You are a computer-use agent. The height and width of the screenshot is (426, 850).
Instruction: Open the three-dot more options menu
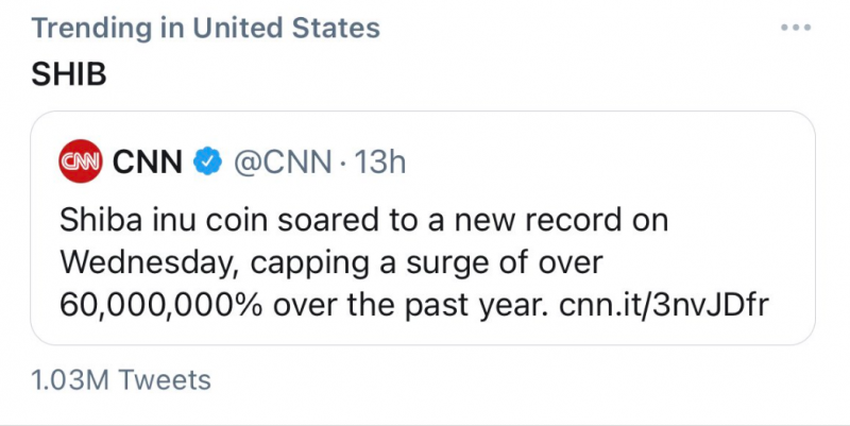pyautogui.click(x=796, y=27)
